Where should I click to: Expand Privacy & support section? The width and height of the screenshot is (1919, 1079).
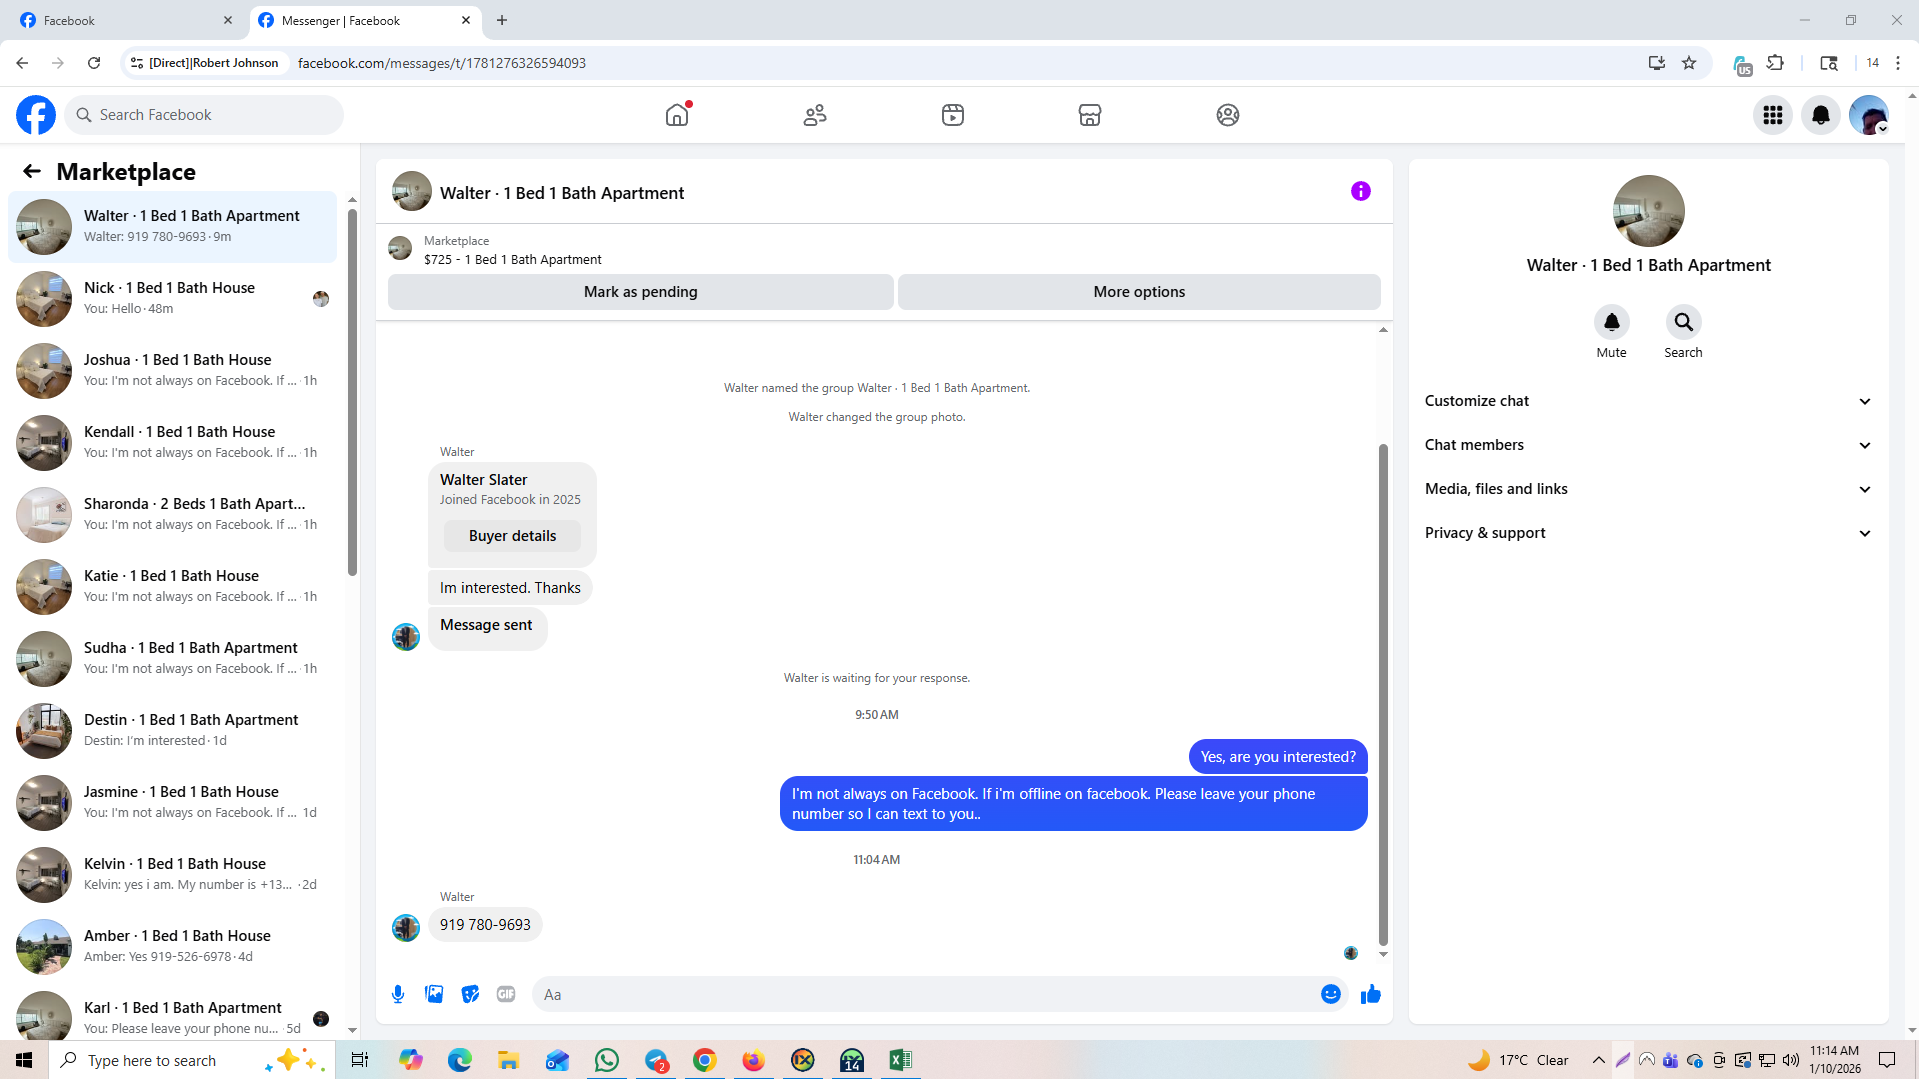[1648, 533]
